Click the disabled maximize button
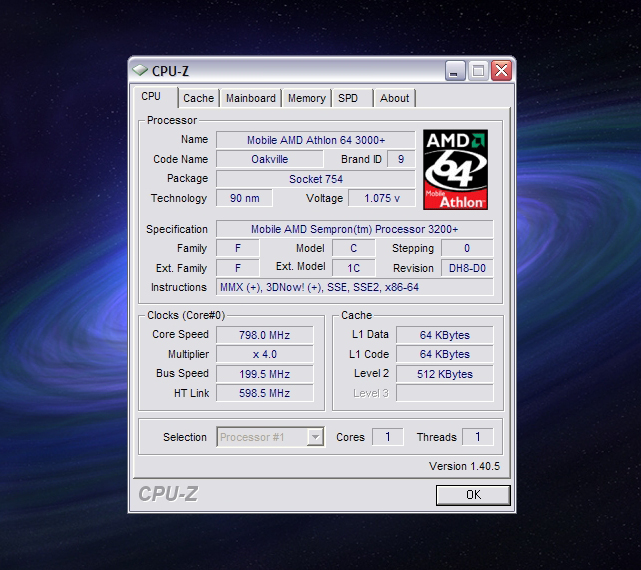The height and width of the screenshot is (570, 641). click(478, 71)
